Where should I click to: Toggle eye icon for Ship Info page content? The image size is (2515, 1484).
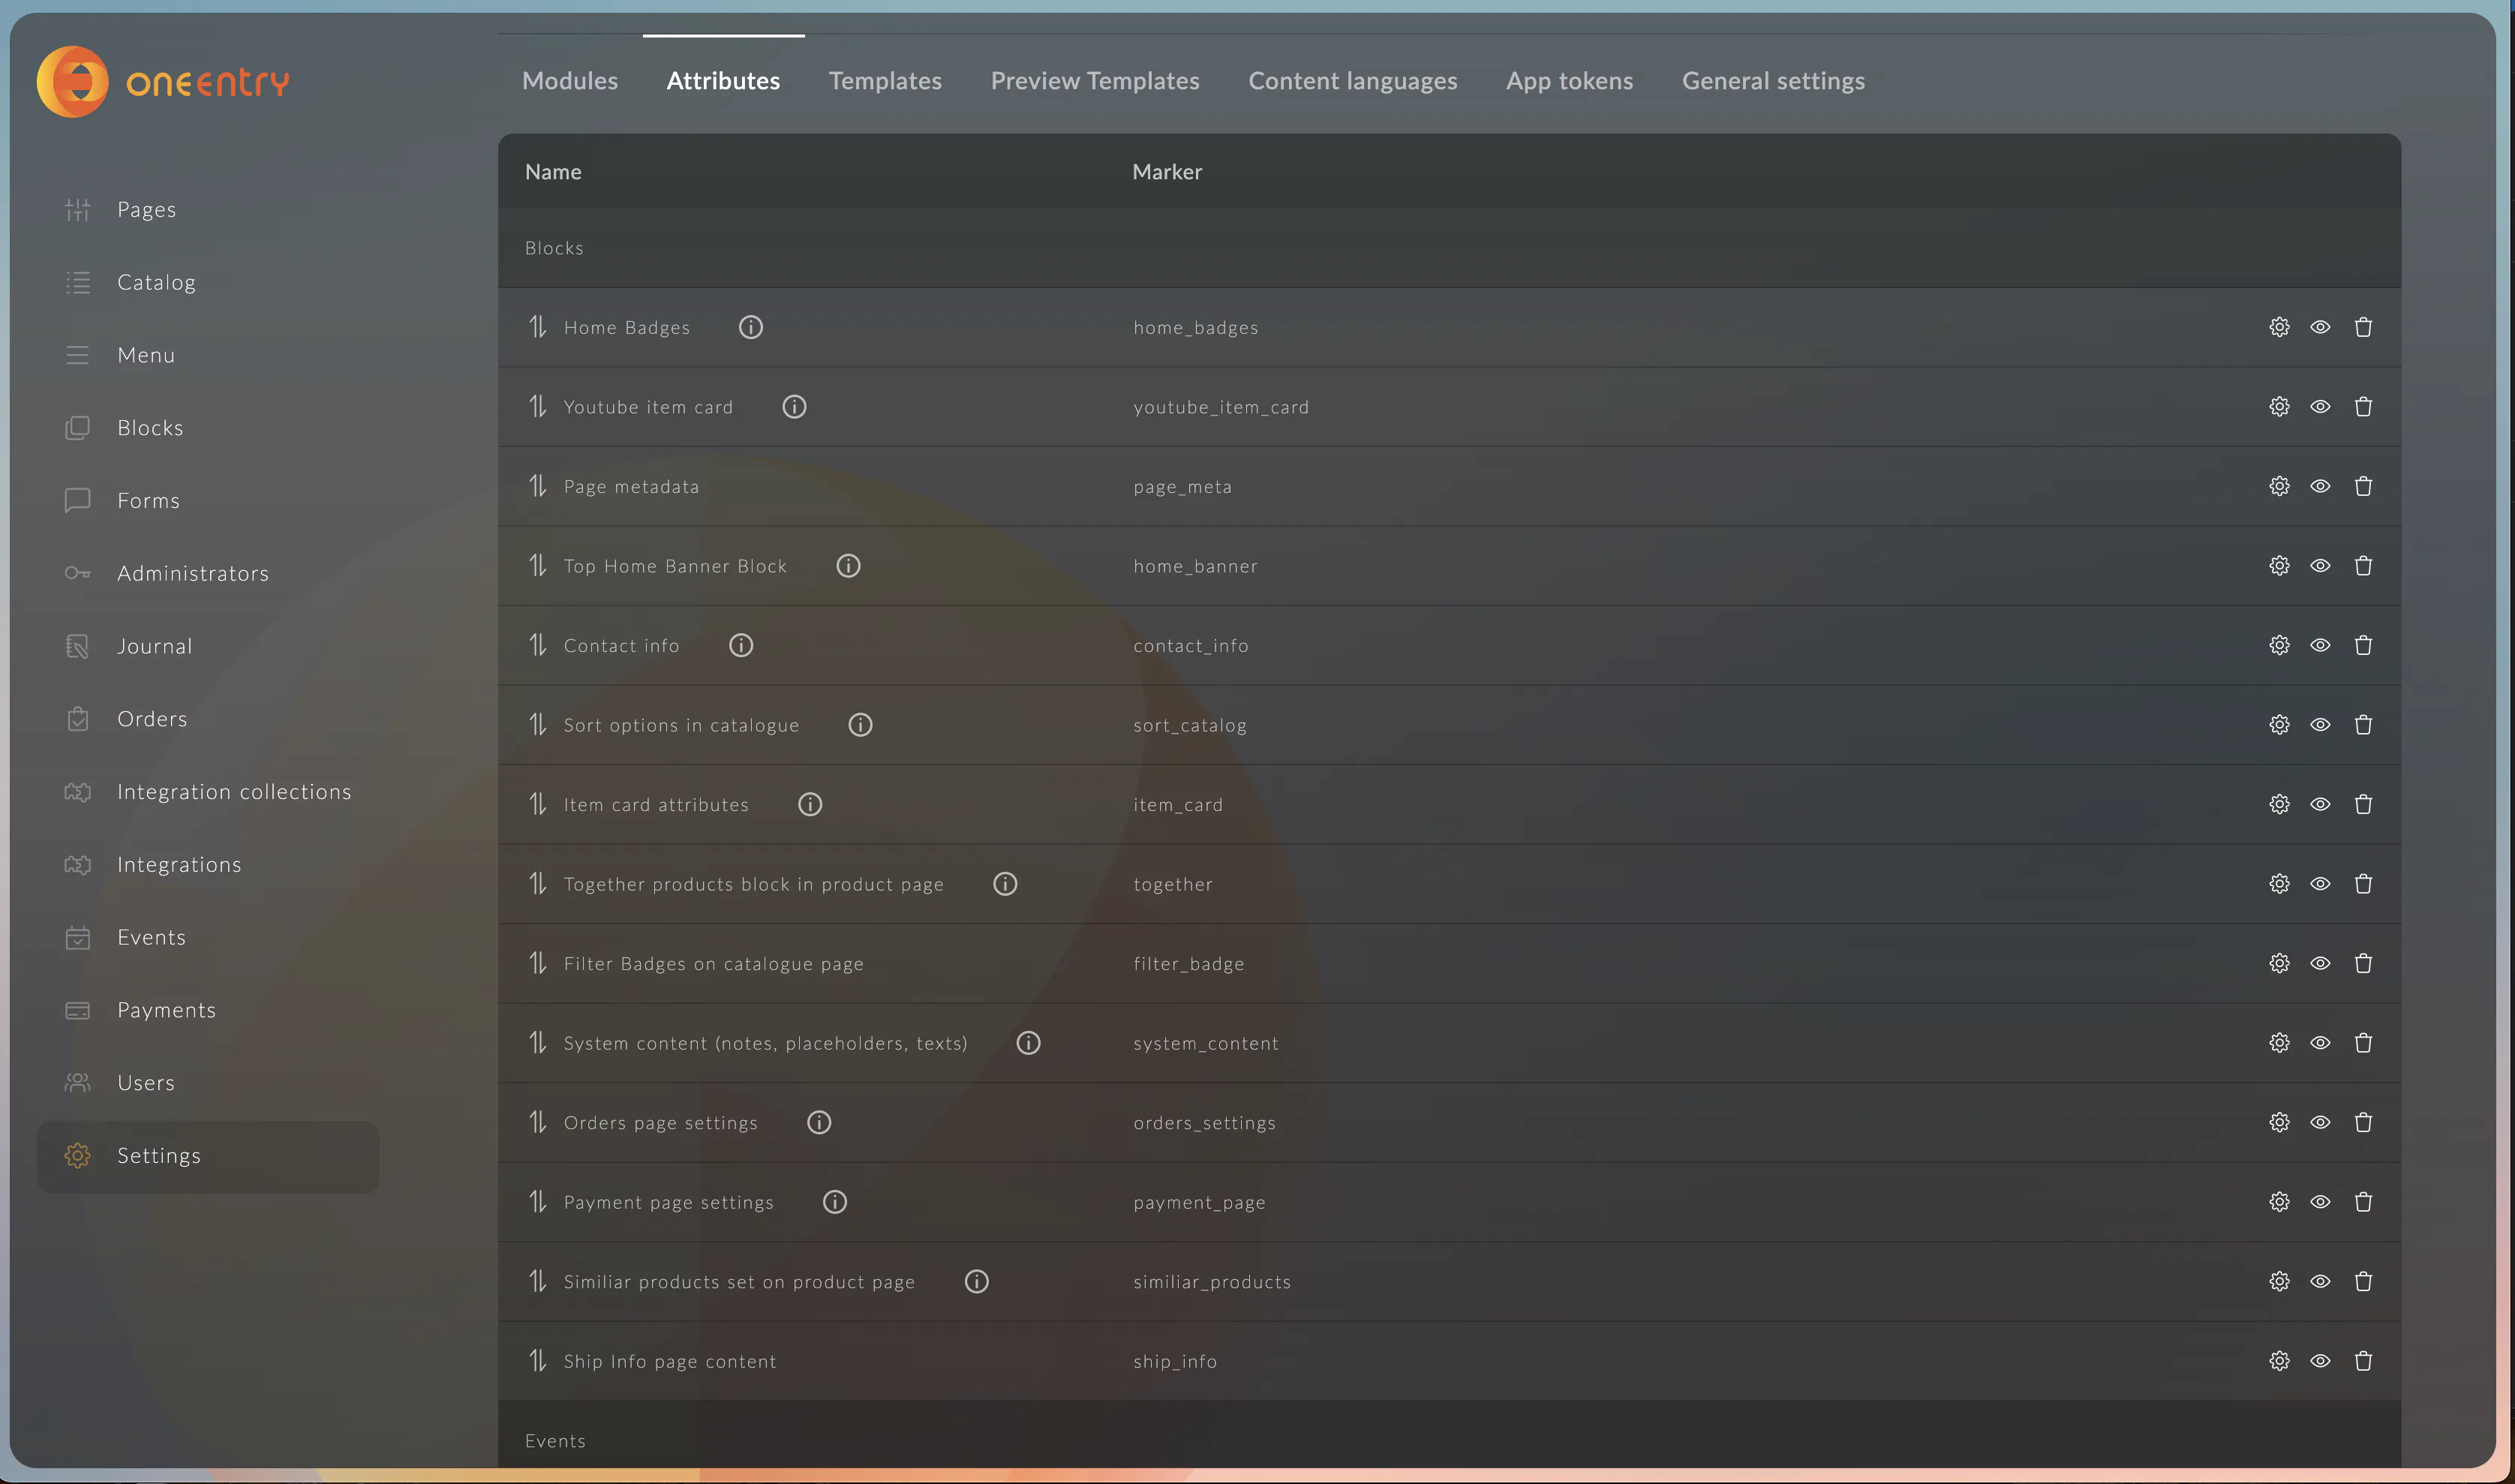(x=2320, y=1361)
